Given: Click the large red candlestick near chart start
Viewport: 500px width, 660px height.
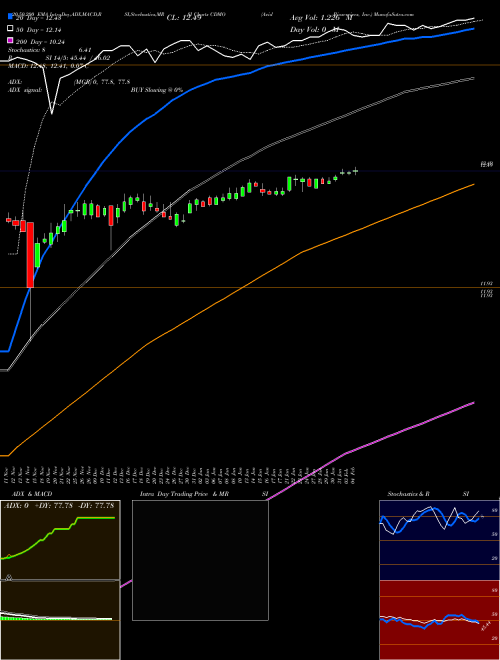Looking at the screenshot, I should click(x=30, y=255).
